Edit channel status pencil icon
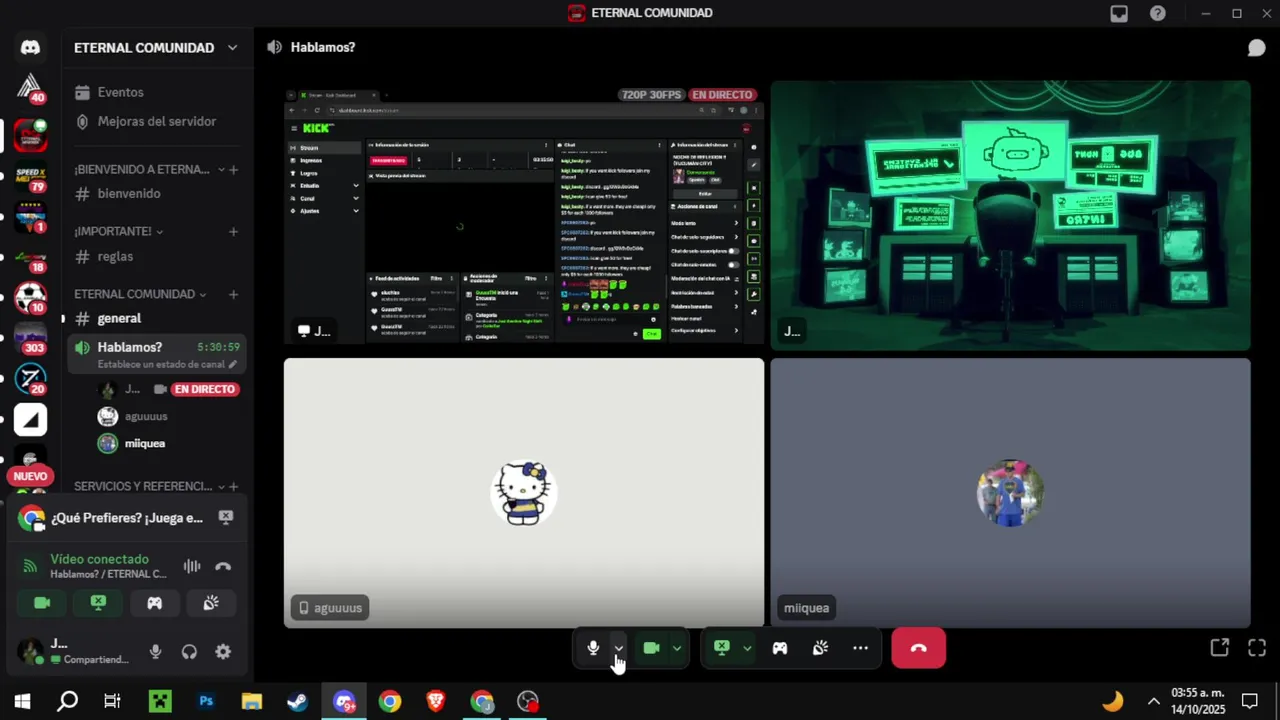 point(233,365)
